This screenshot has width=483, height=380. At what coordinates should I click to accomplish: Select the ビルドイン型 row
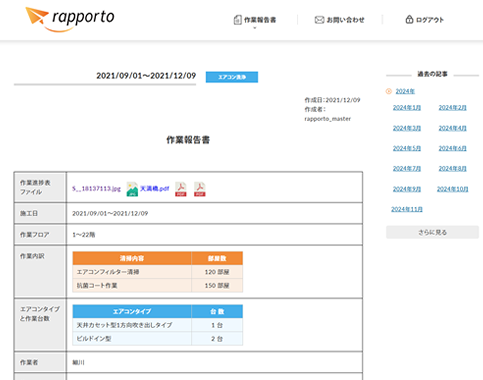point(158,339)
